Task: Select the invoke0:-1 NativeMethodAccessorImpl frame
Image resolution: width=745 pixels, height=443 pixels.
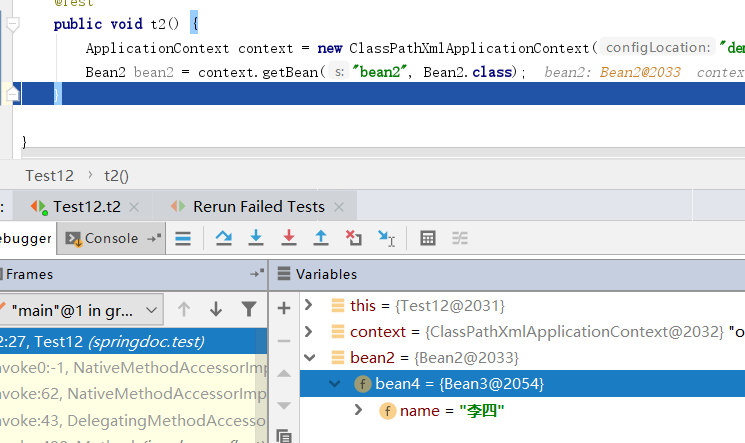Action: coord(134,367)
